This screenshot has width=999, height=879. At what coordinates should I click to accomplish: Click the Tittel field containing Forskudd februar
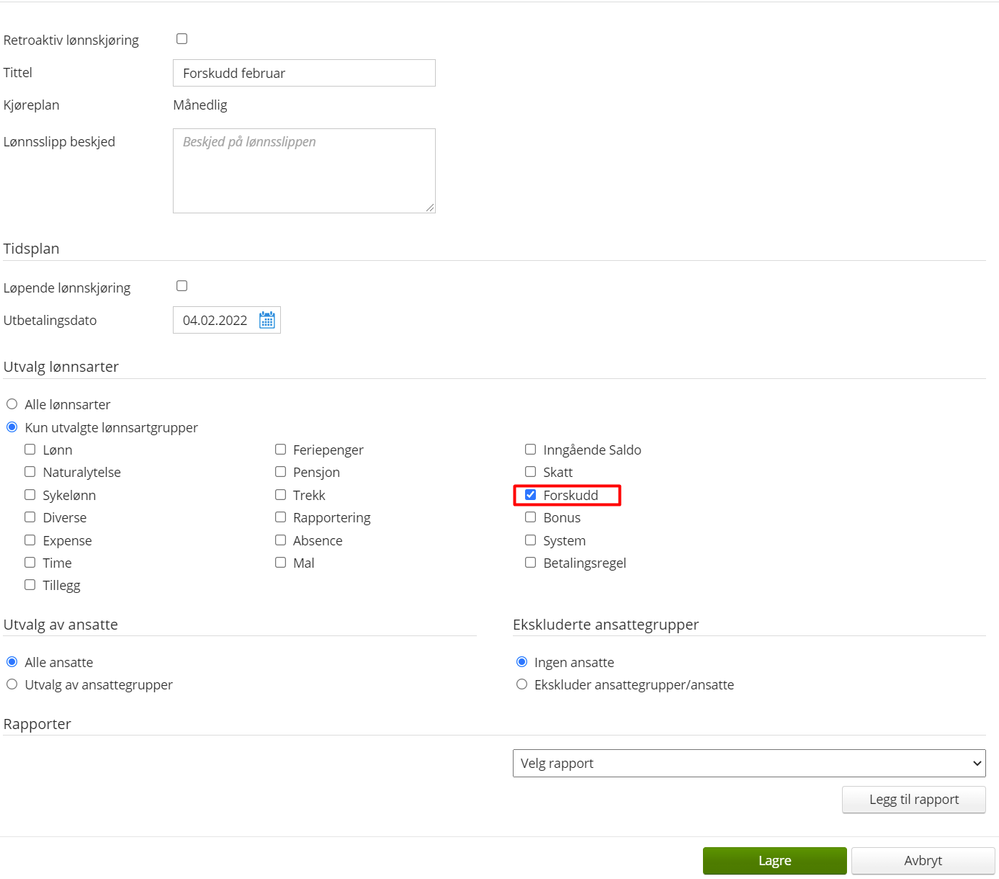click(x=304, y=73)
